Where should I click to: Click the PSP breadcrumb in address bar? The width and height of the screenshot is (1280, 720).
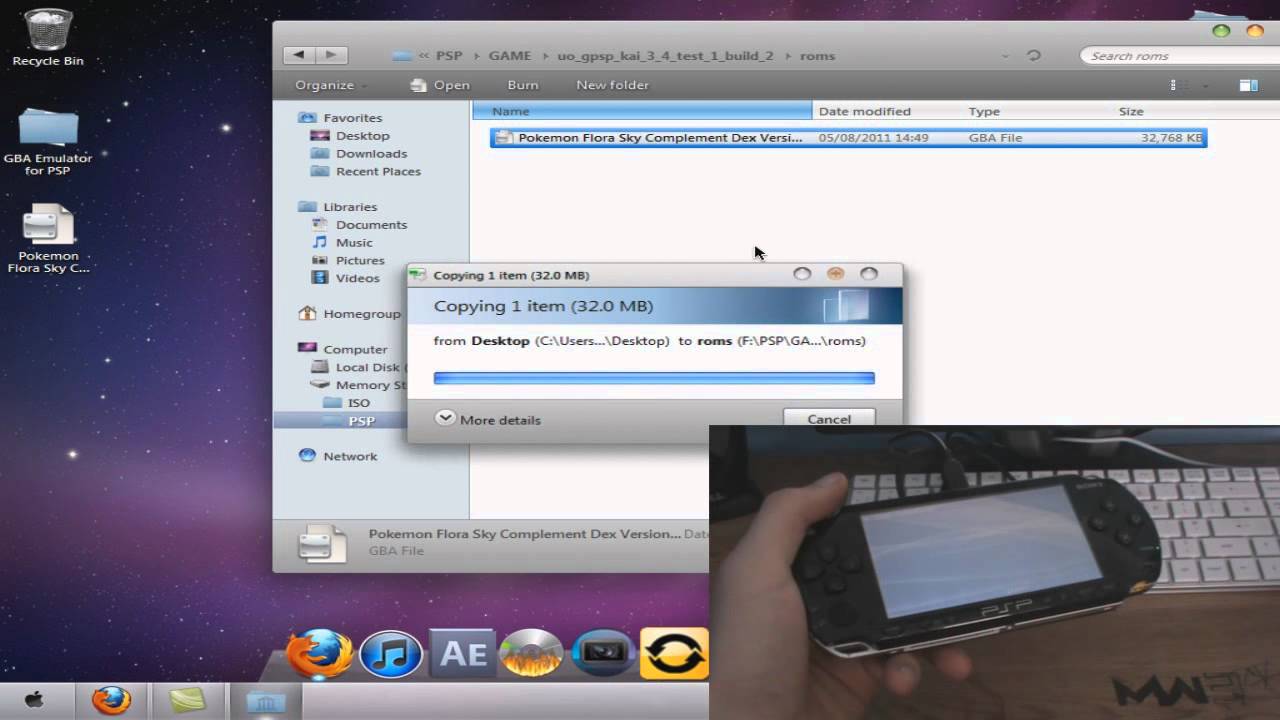449,56
